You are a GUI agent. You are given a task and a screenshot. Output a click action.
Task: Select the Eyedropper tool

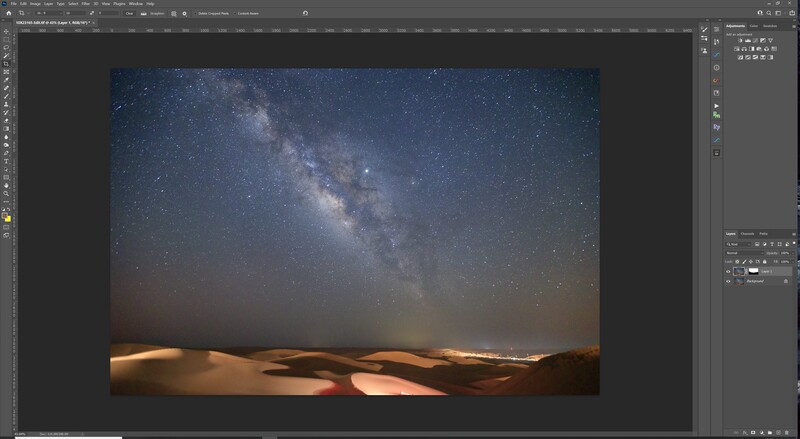(6, 80)
